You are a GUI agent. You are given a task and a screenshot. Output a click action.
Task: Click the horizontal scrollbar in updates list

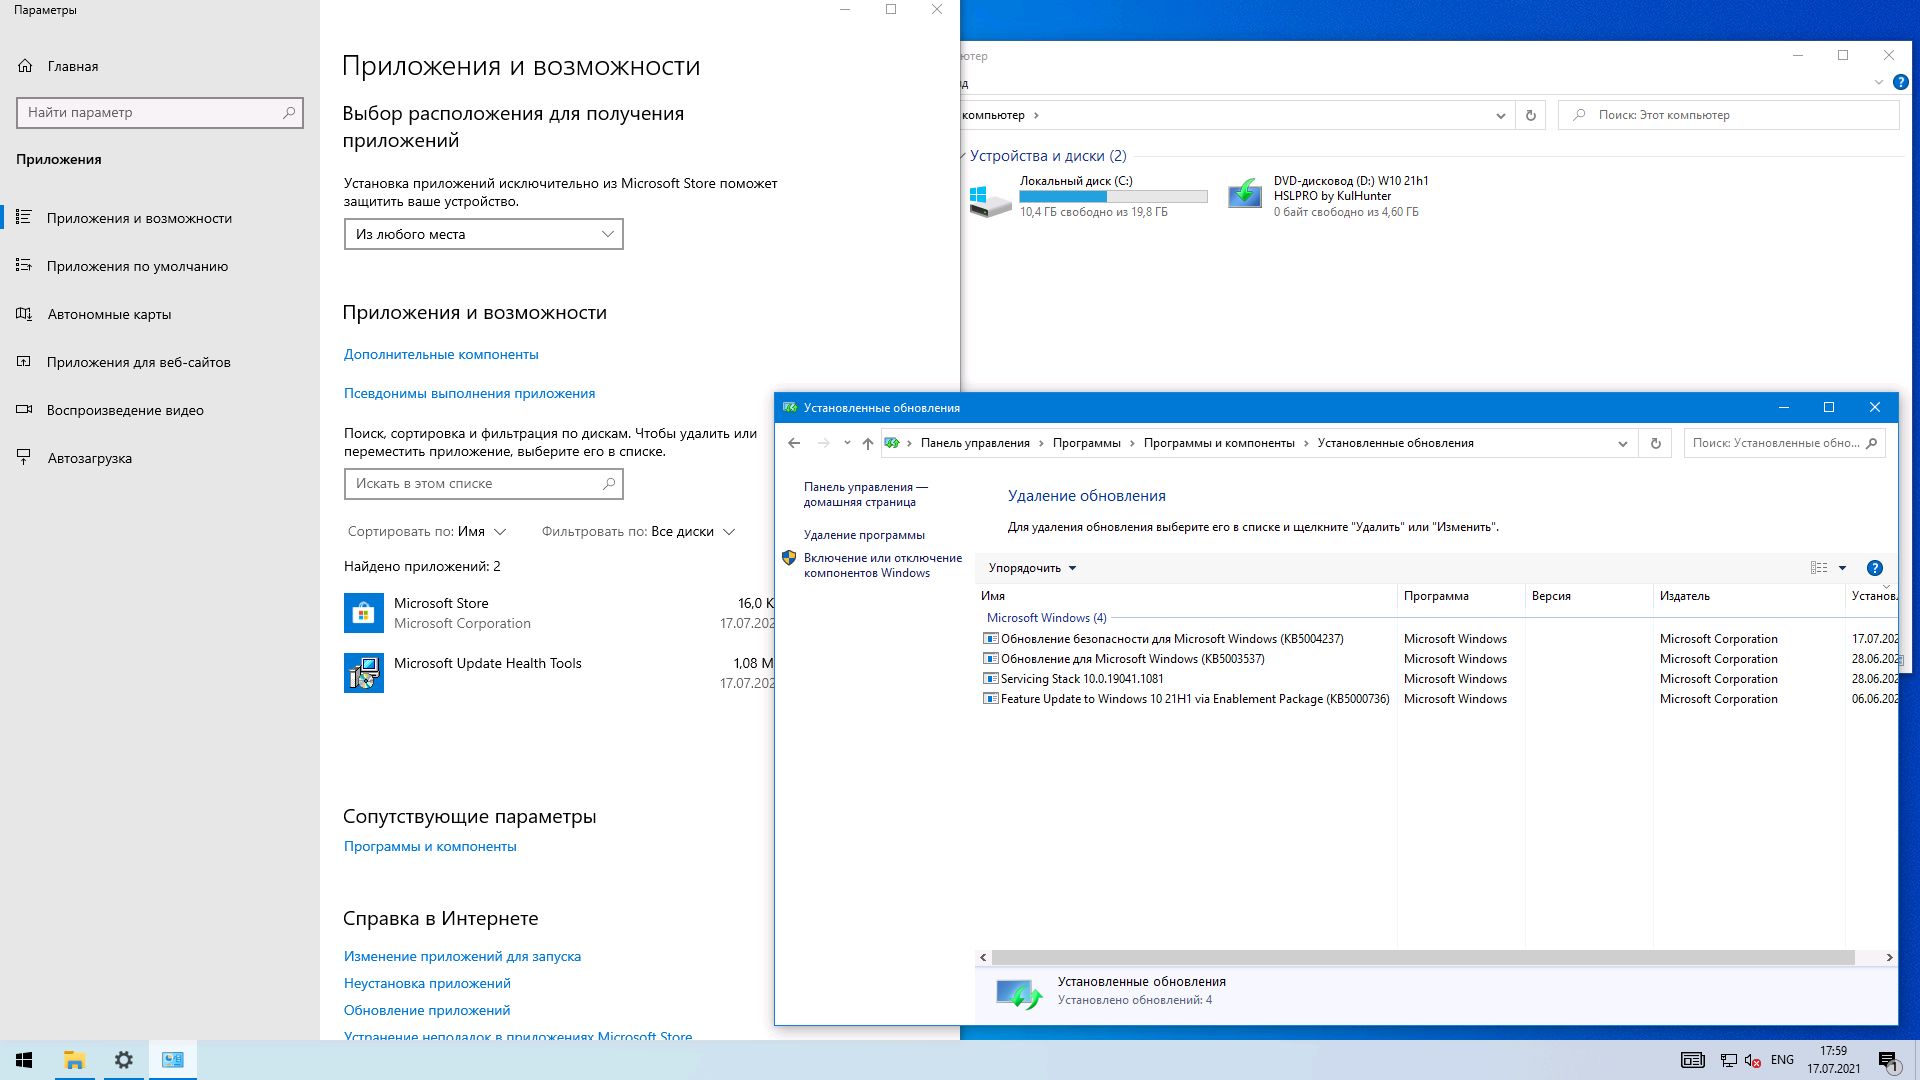(x=1423, y=957)
